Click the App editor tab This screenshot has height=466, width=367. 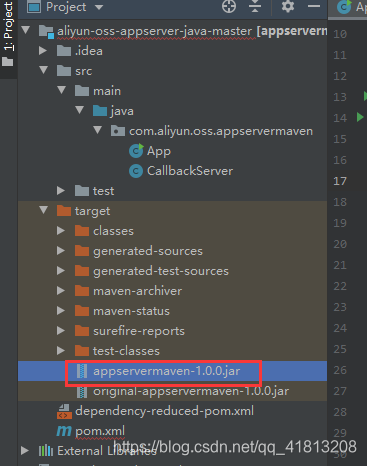coord(348,7)
